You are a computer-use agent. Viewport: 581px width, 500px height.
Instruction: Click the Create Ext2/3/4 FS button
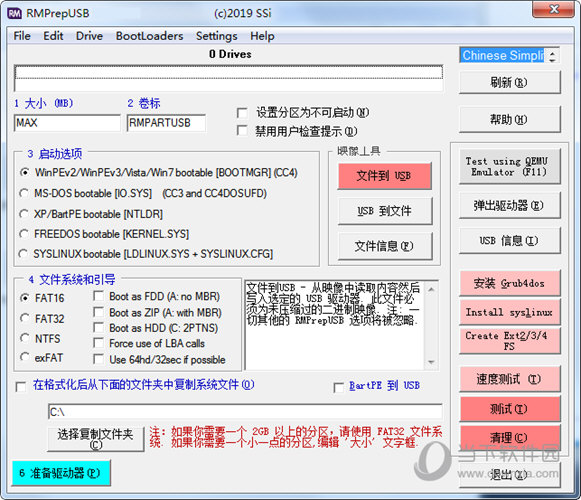point(509,341)
